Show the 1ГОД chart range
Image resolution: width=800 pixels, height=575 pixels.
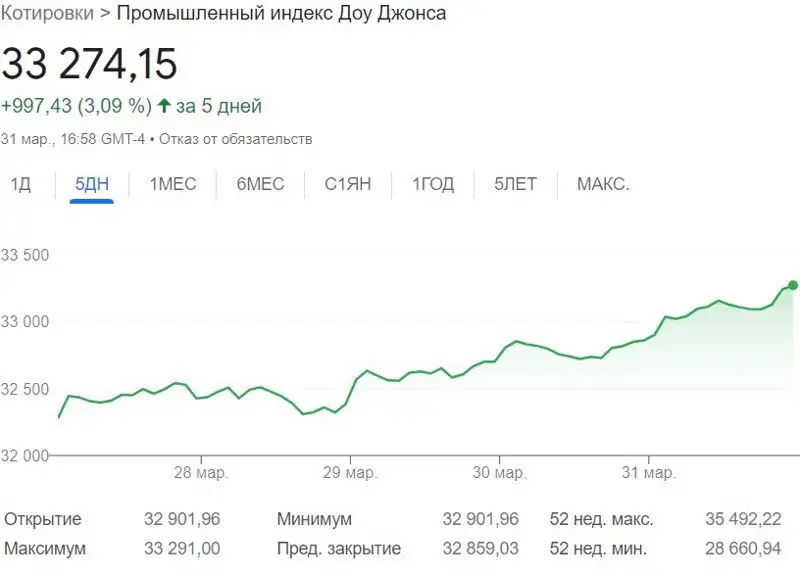point(433,184)
